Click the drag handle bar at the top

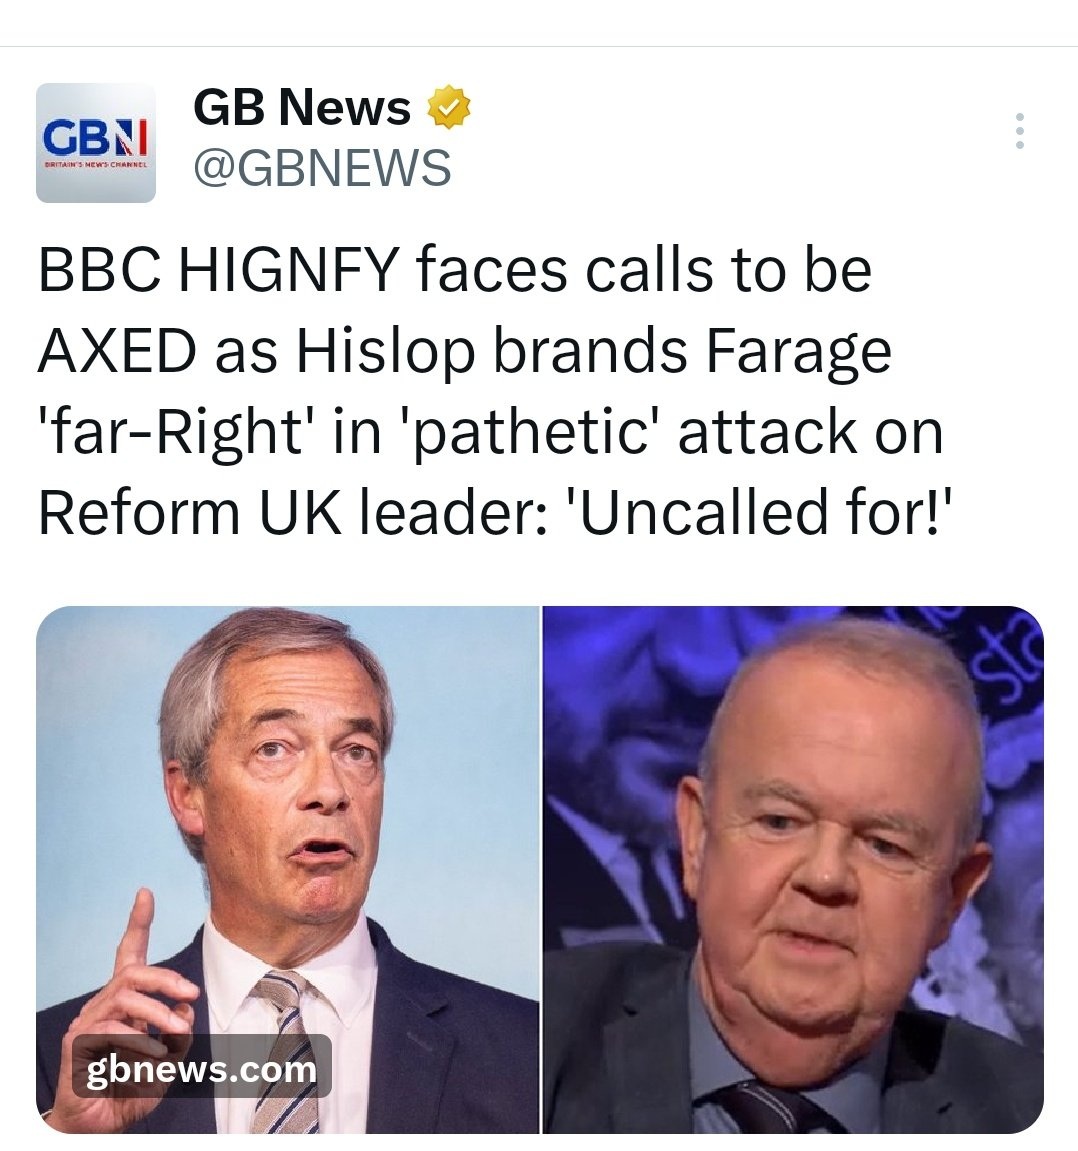coord(539,44)
